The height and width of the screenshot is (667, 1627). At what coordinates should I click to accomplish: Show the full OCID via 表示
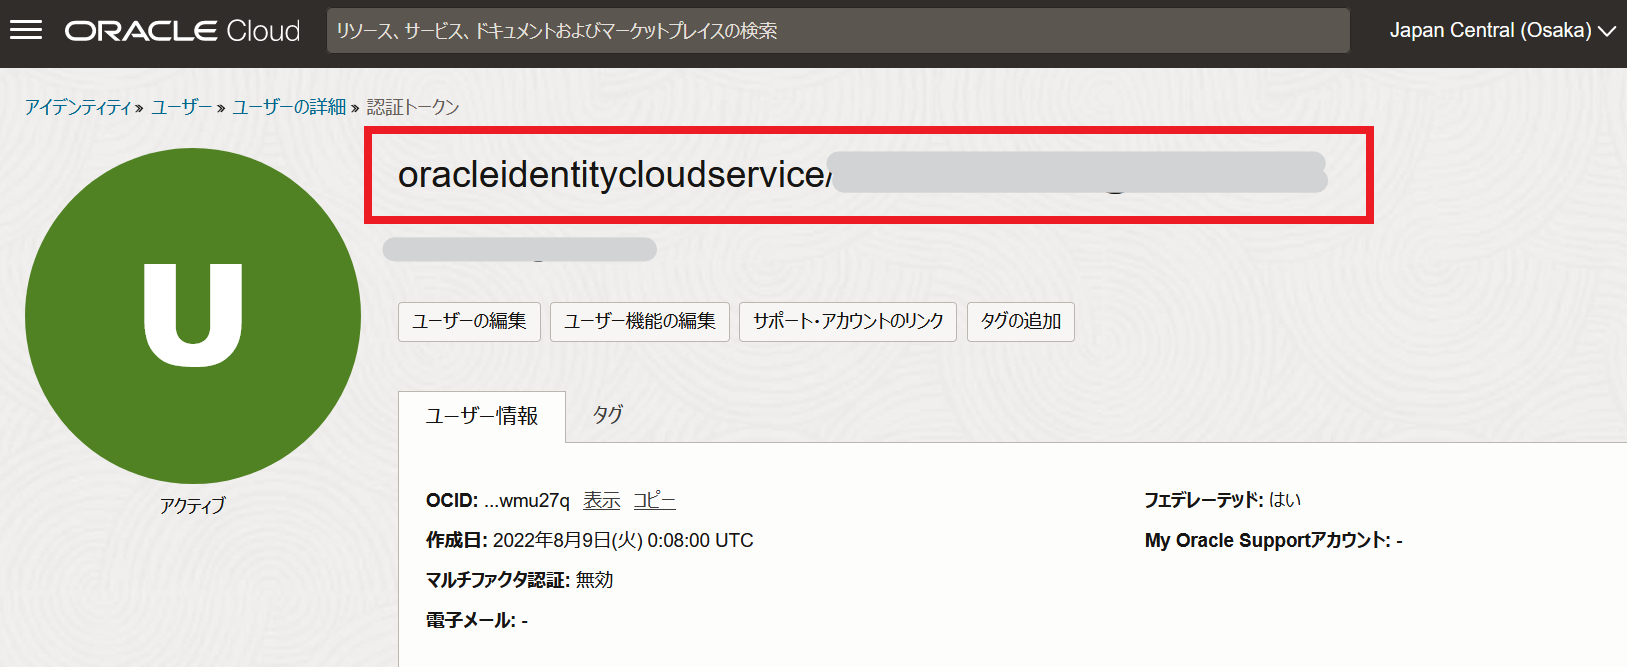601,500
